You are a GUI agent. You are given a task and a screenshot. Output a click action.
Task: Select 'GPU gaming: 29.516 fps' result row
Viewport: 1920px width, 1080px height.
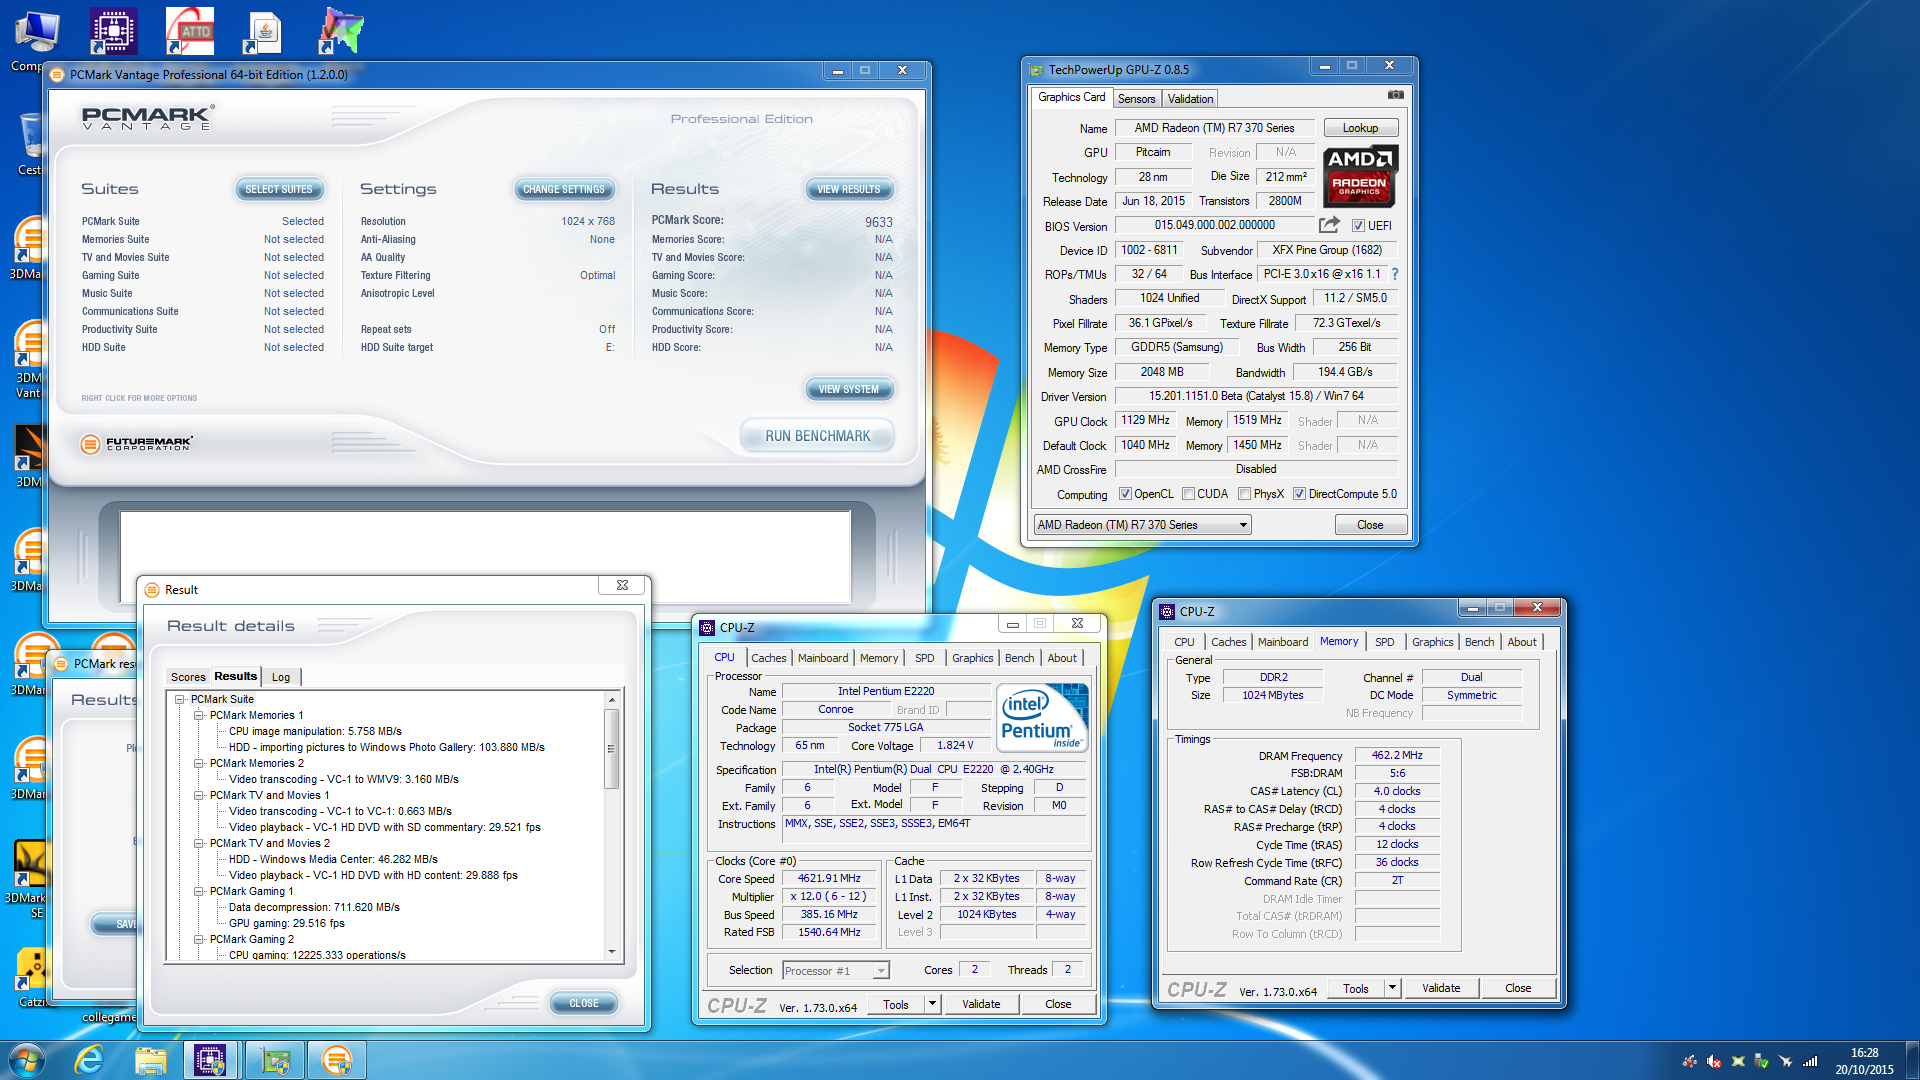[286, 924]
